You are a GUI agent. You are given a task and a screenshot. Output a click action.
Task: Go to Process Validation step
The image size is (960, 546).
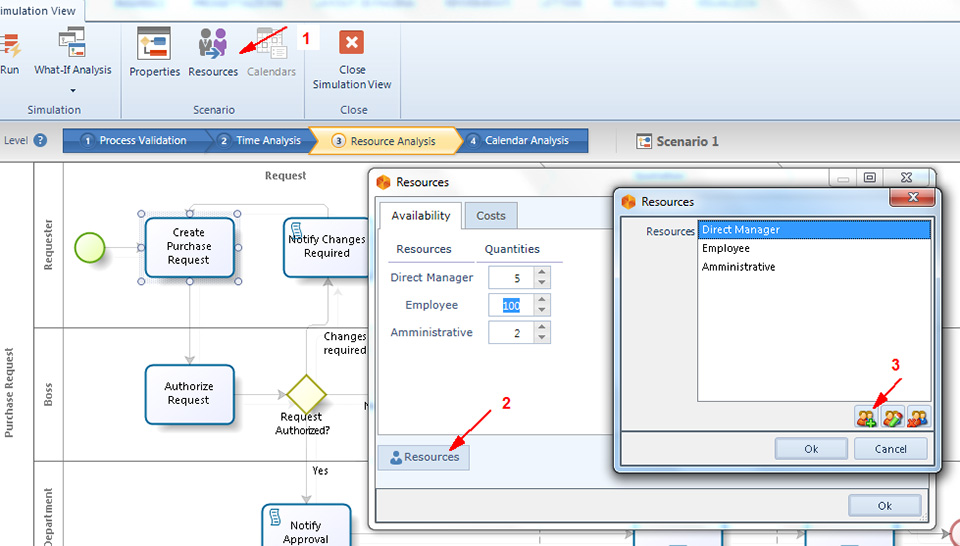(x=135, y=141)
